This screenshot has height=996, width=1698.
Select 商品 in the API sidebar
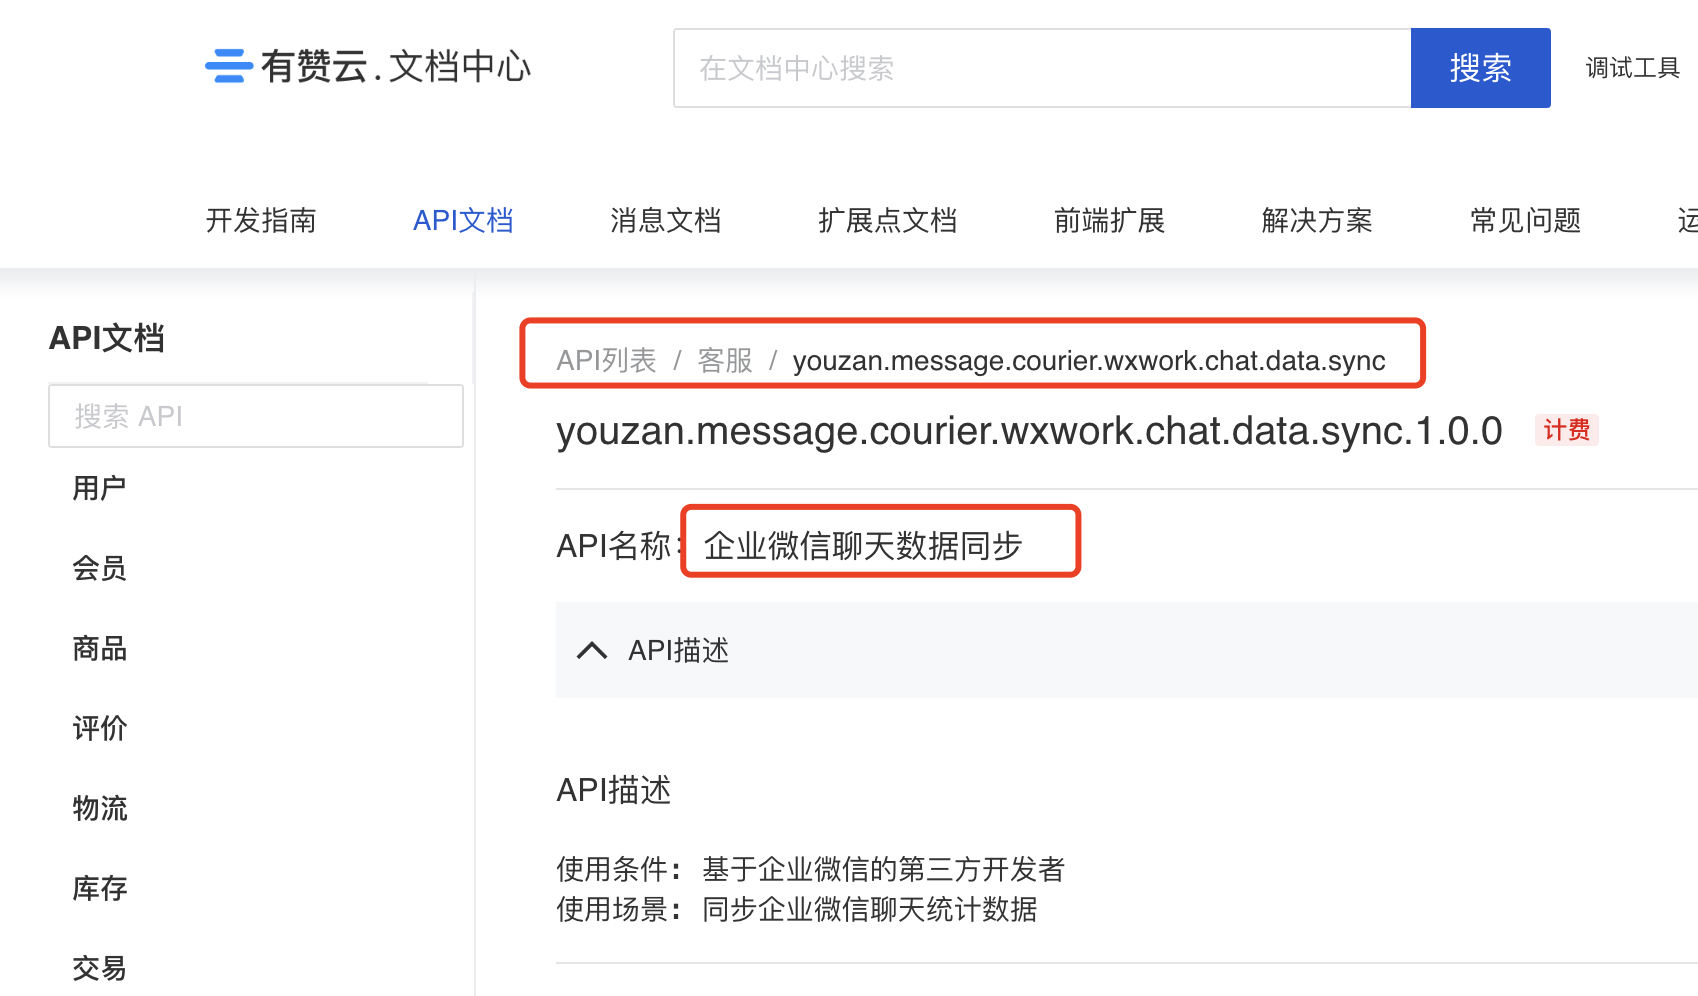click(x=99, y=648)
